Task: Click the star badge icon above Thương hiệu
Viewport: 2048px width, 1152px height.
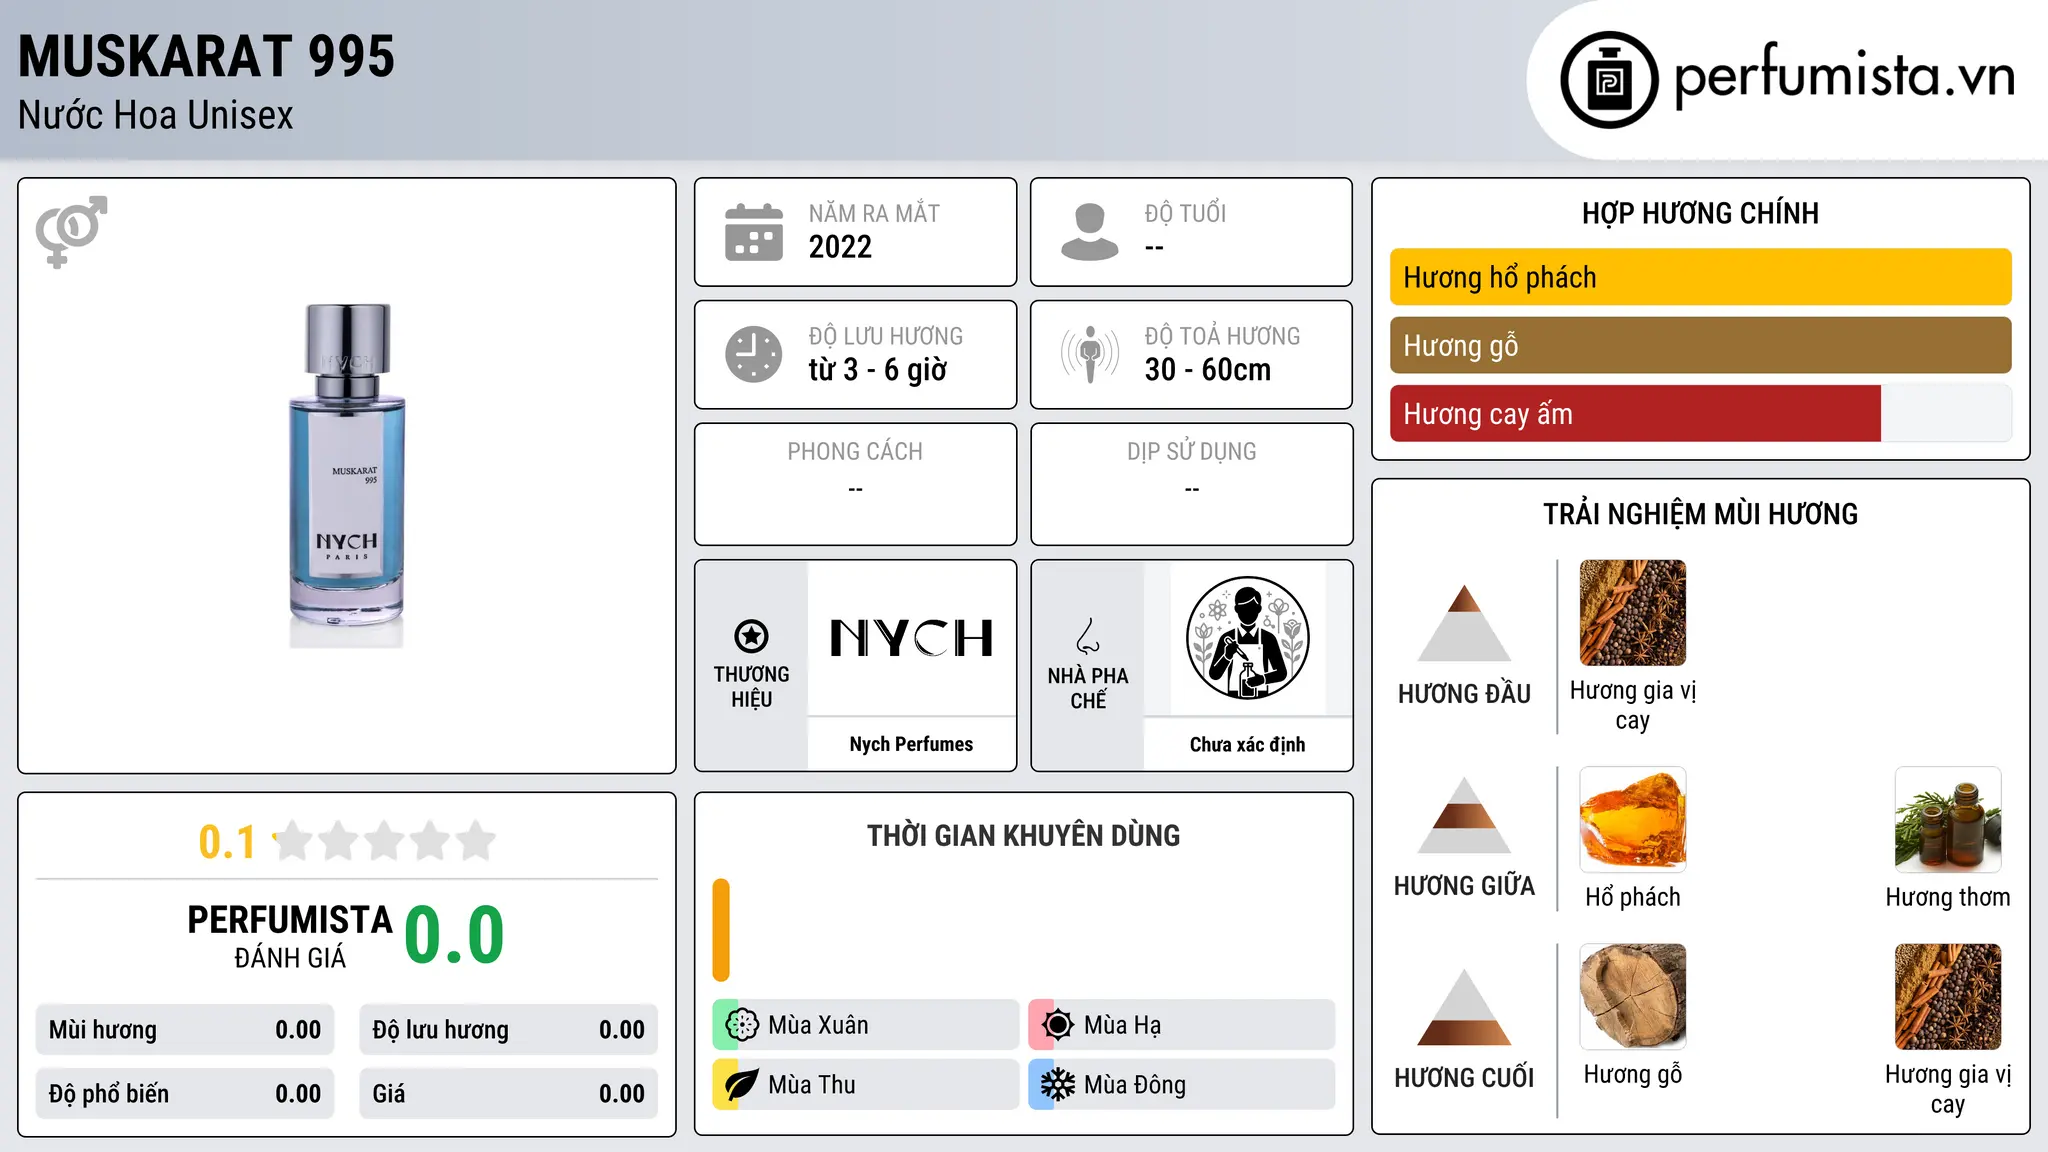Action: [x=751, y=636]
